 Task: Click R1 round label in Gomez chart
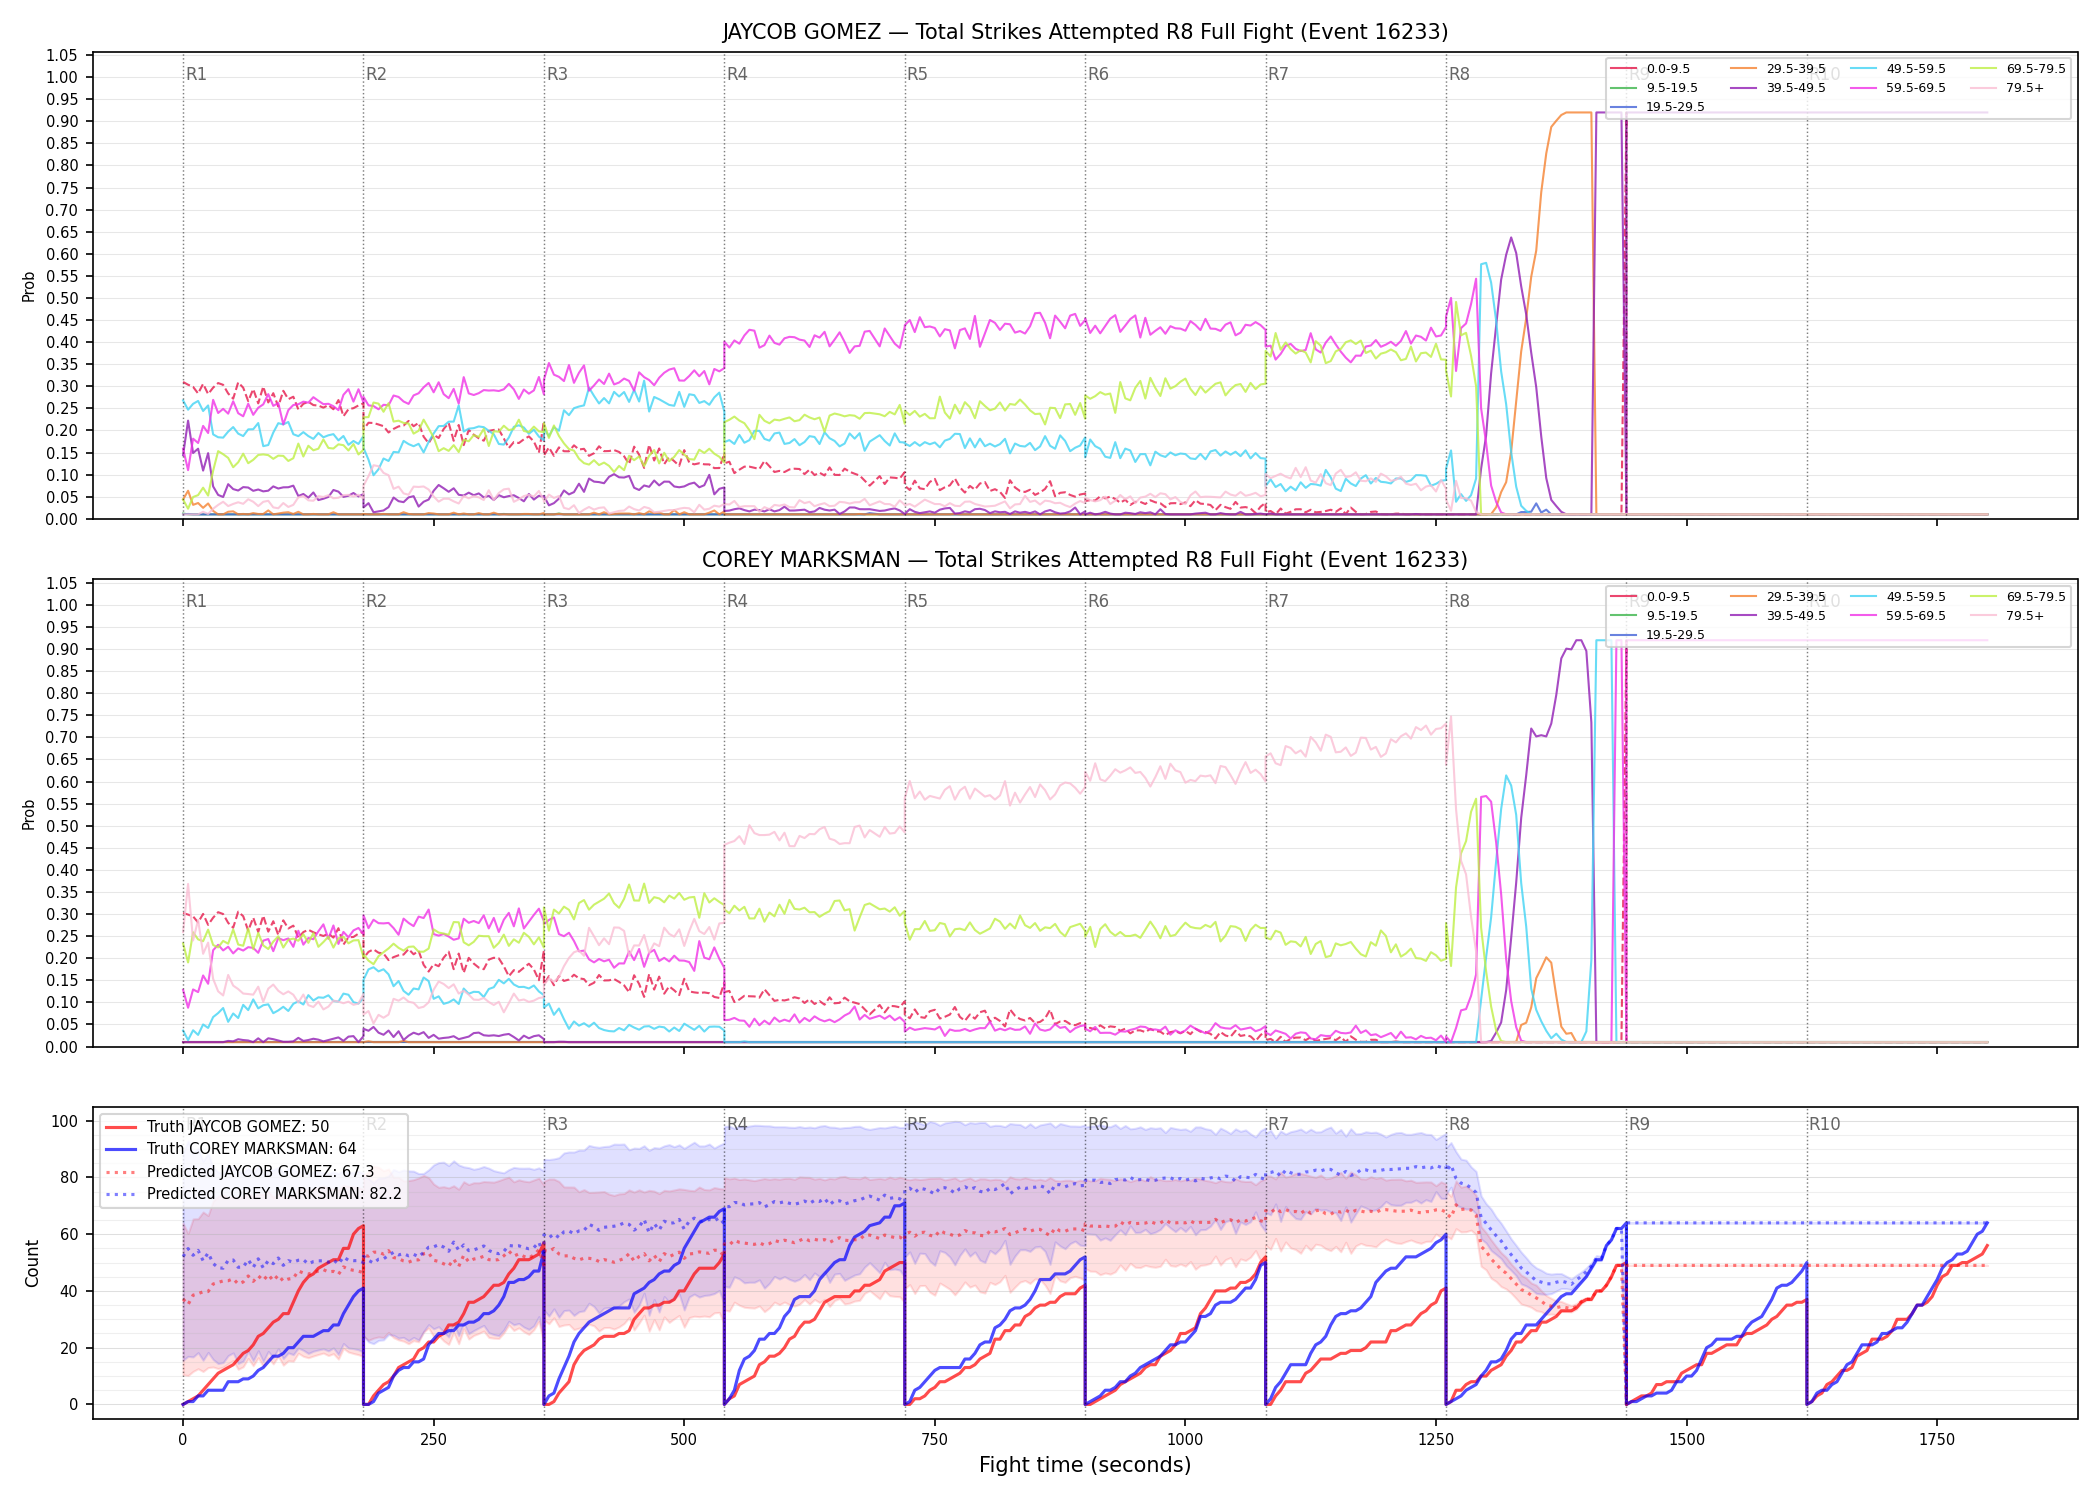click(x=196, y=75)
